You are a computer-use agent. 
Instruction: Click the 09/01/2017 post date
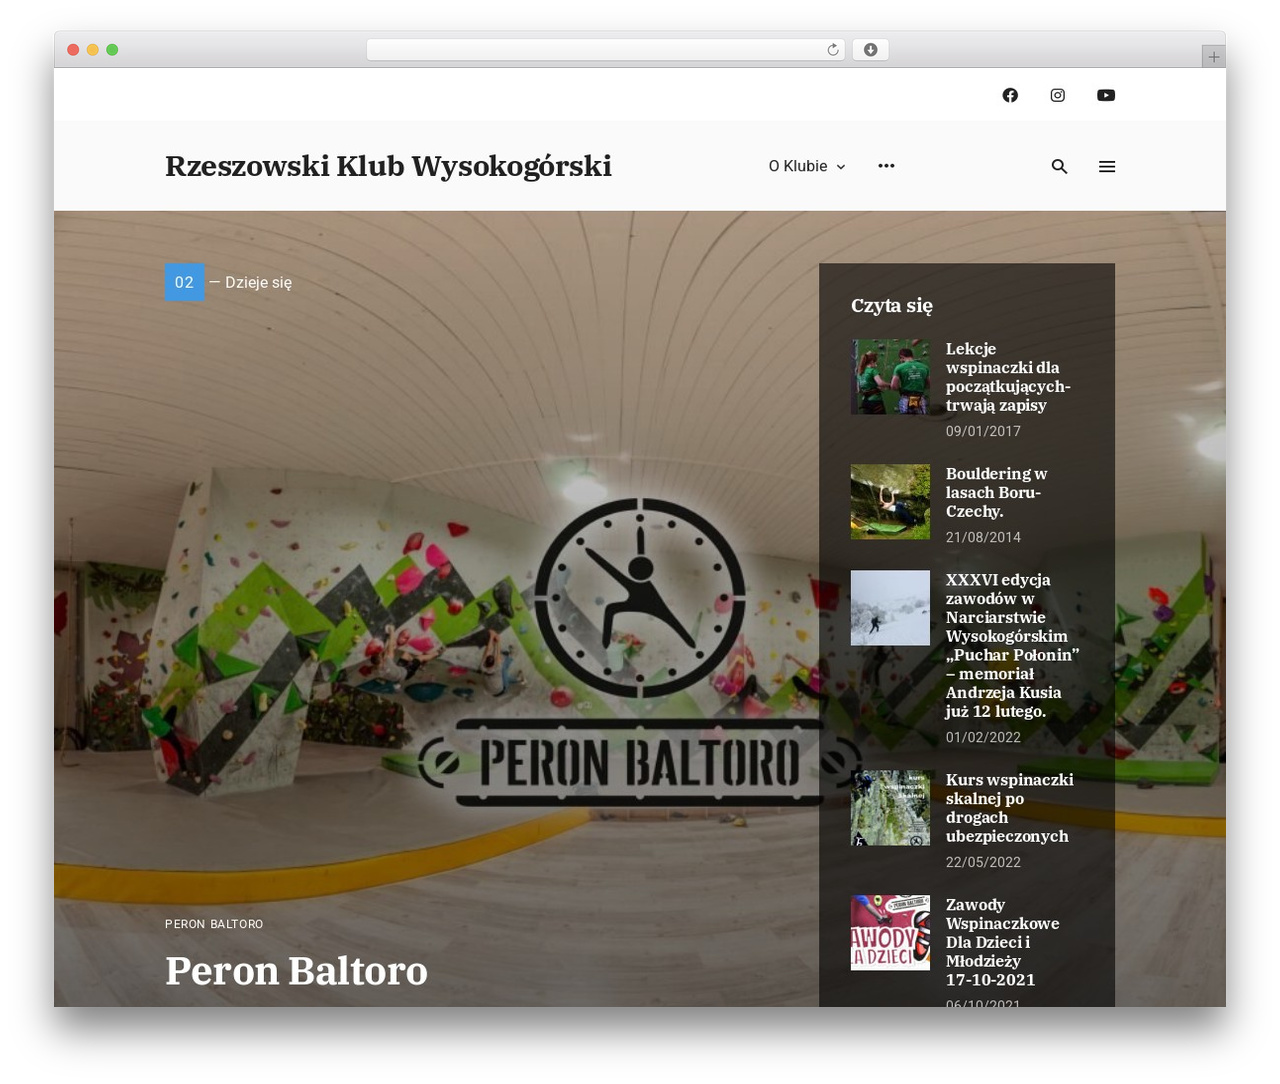983,431
